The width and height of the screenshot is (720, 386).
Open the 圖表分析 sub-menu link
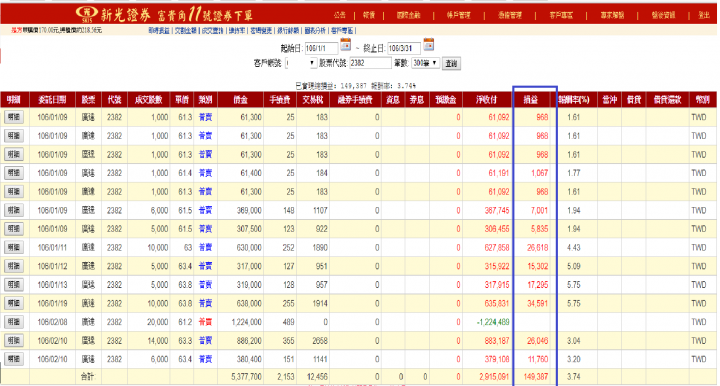(x=315, y=30)
